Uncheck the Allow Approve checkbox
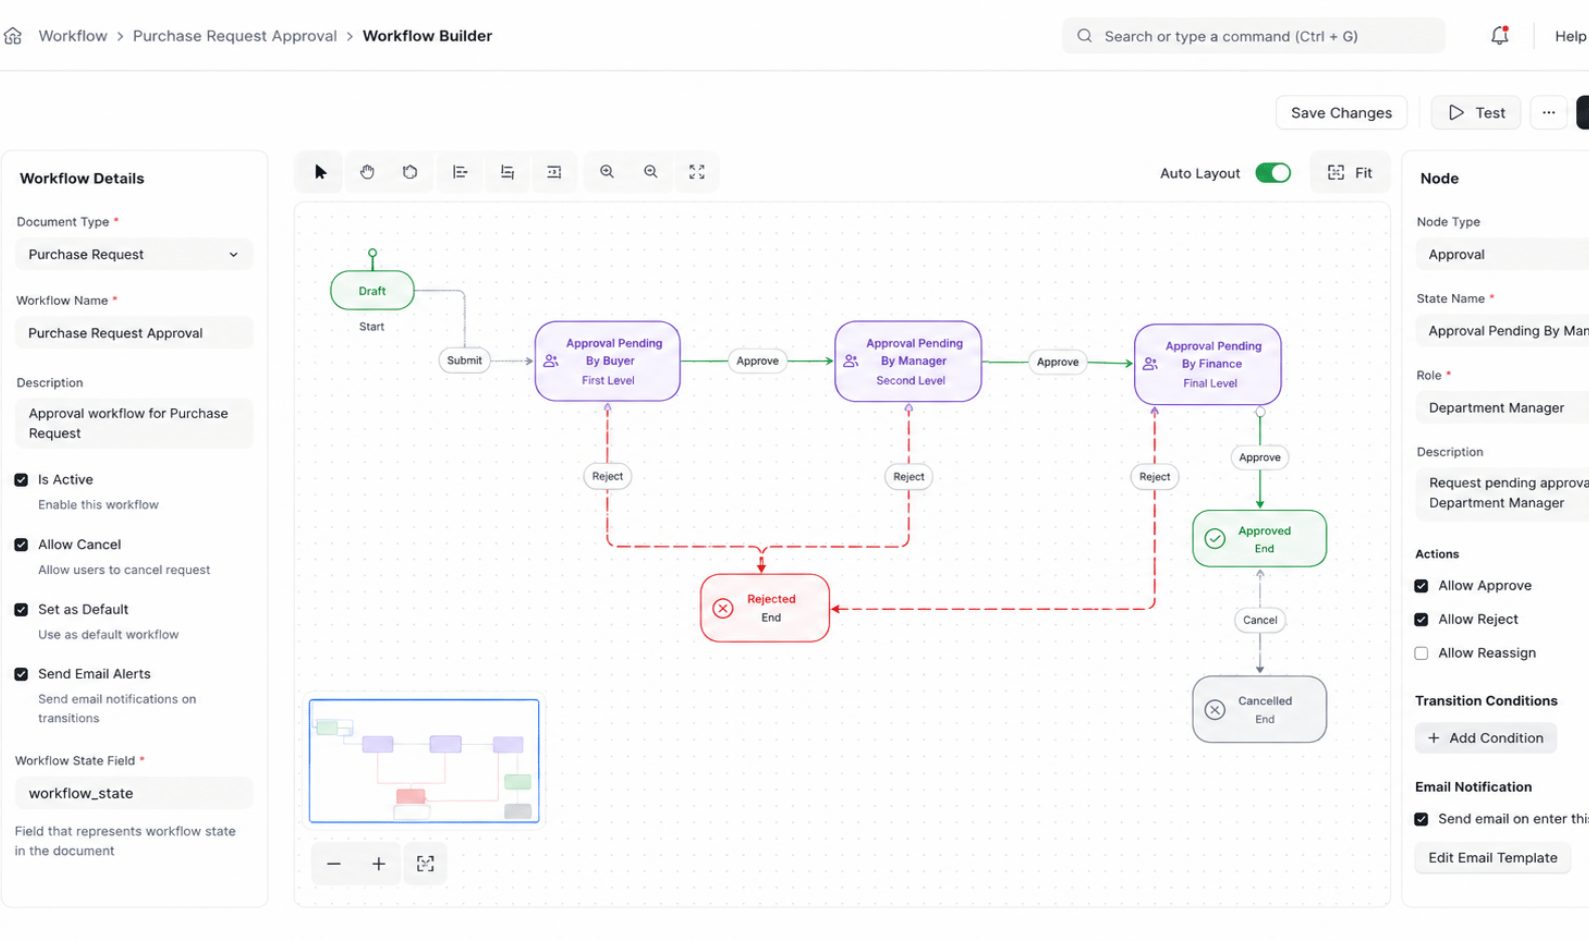 [x=1421, y=586]
